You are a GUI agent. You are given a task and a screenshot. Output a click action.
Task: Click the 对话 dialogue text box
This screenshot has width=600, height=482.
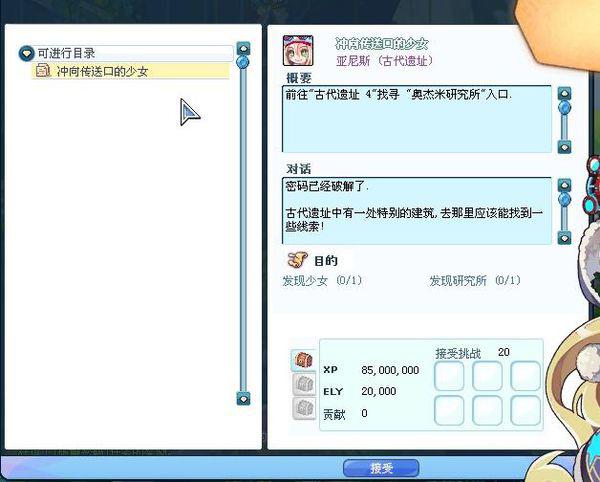click(417, 210)
